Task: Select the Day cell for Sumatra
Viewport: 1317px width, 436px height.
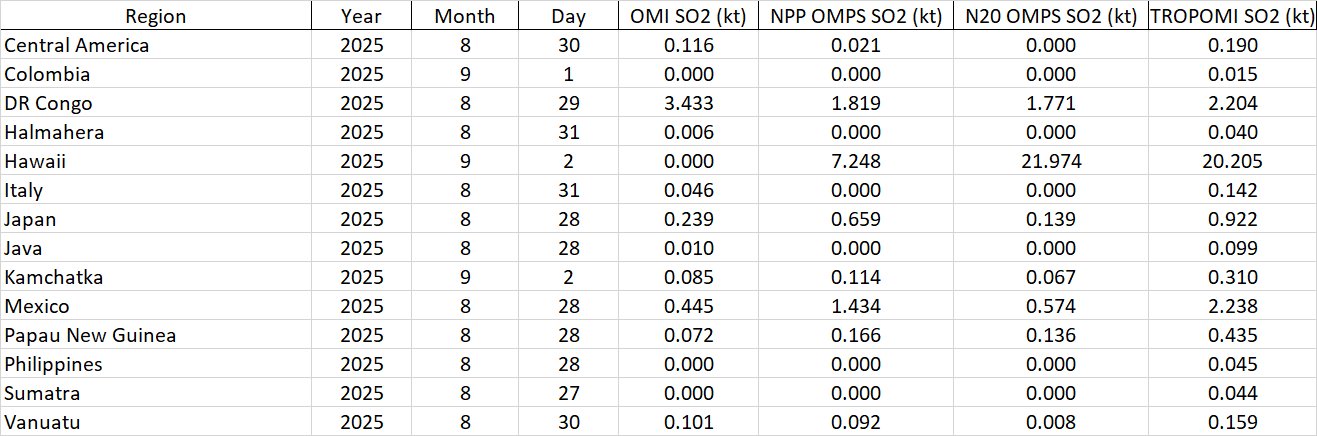Action: click(x=568, y=393)
